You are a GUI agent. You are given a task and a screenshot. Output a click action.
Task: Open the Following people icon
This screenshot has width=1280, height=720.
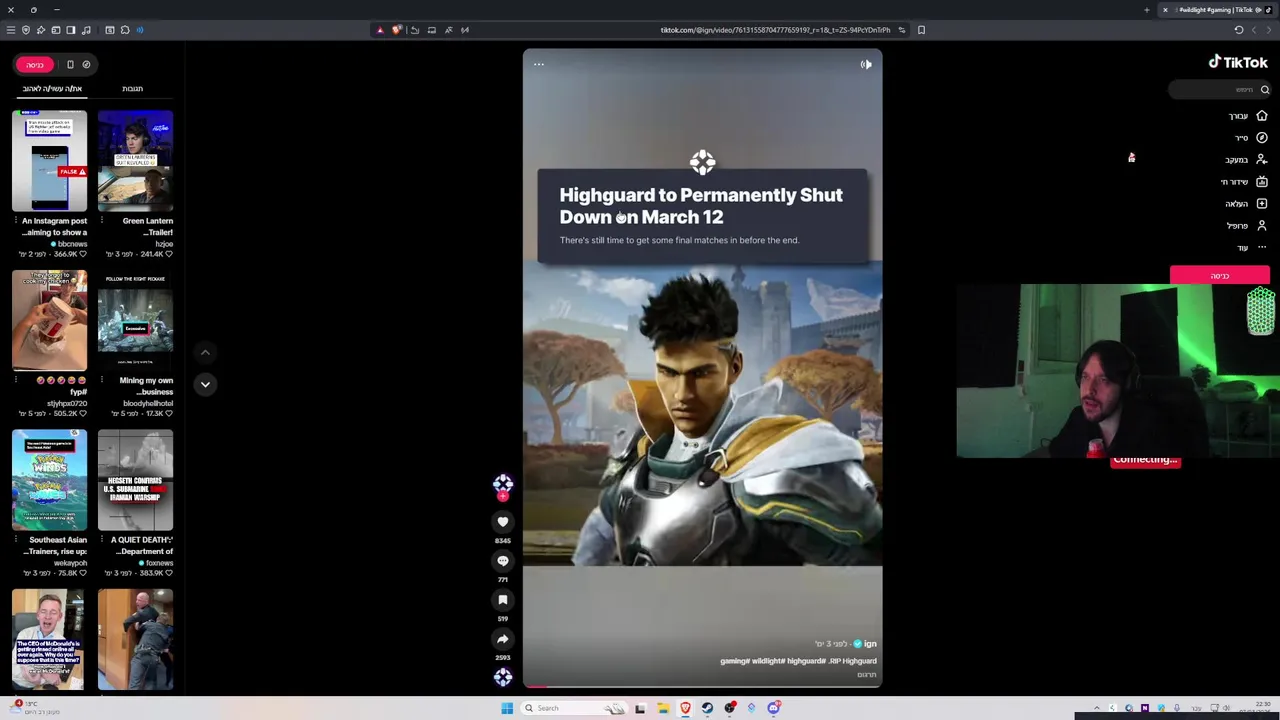[1261, 160]
